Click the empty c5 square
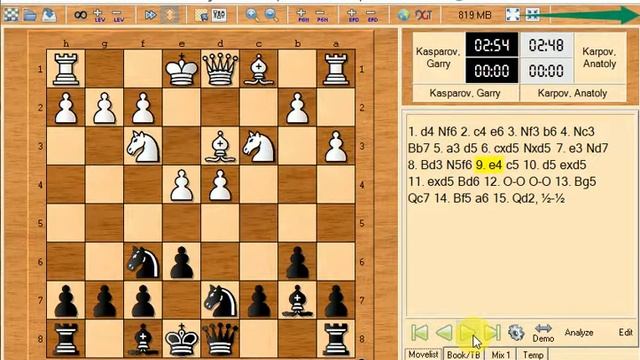 click(x=259, y=223)
